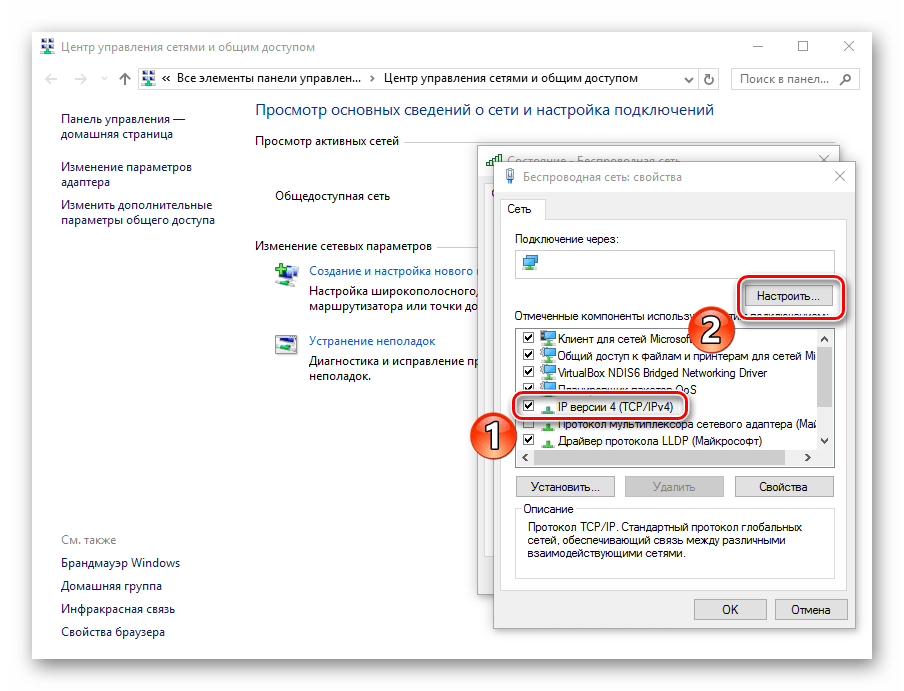
Task: Open 'Свойства браузера' link
Action: pyautogui.click(x=113, y=632)
